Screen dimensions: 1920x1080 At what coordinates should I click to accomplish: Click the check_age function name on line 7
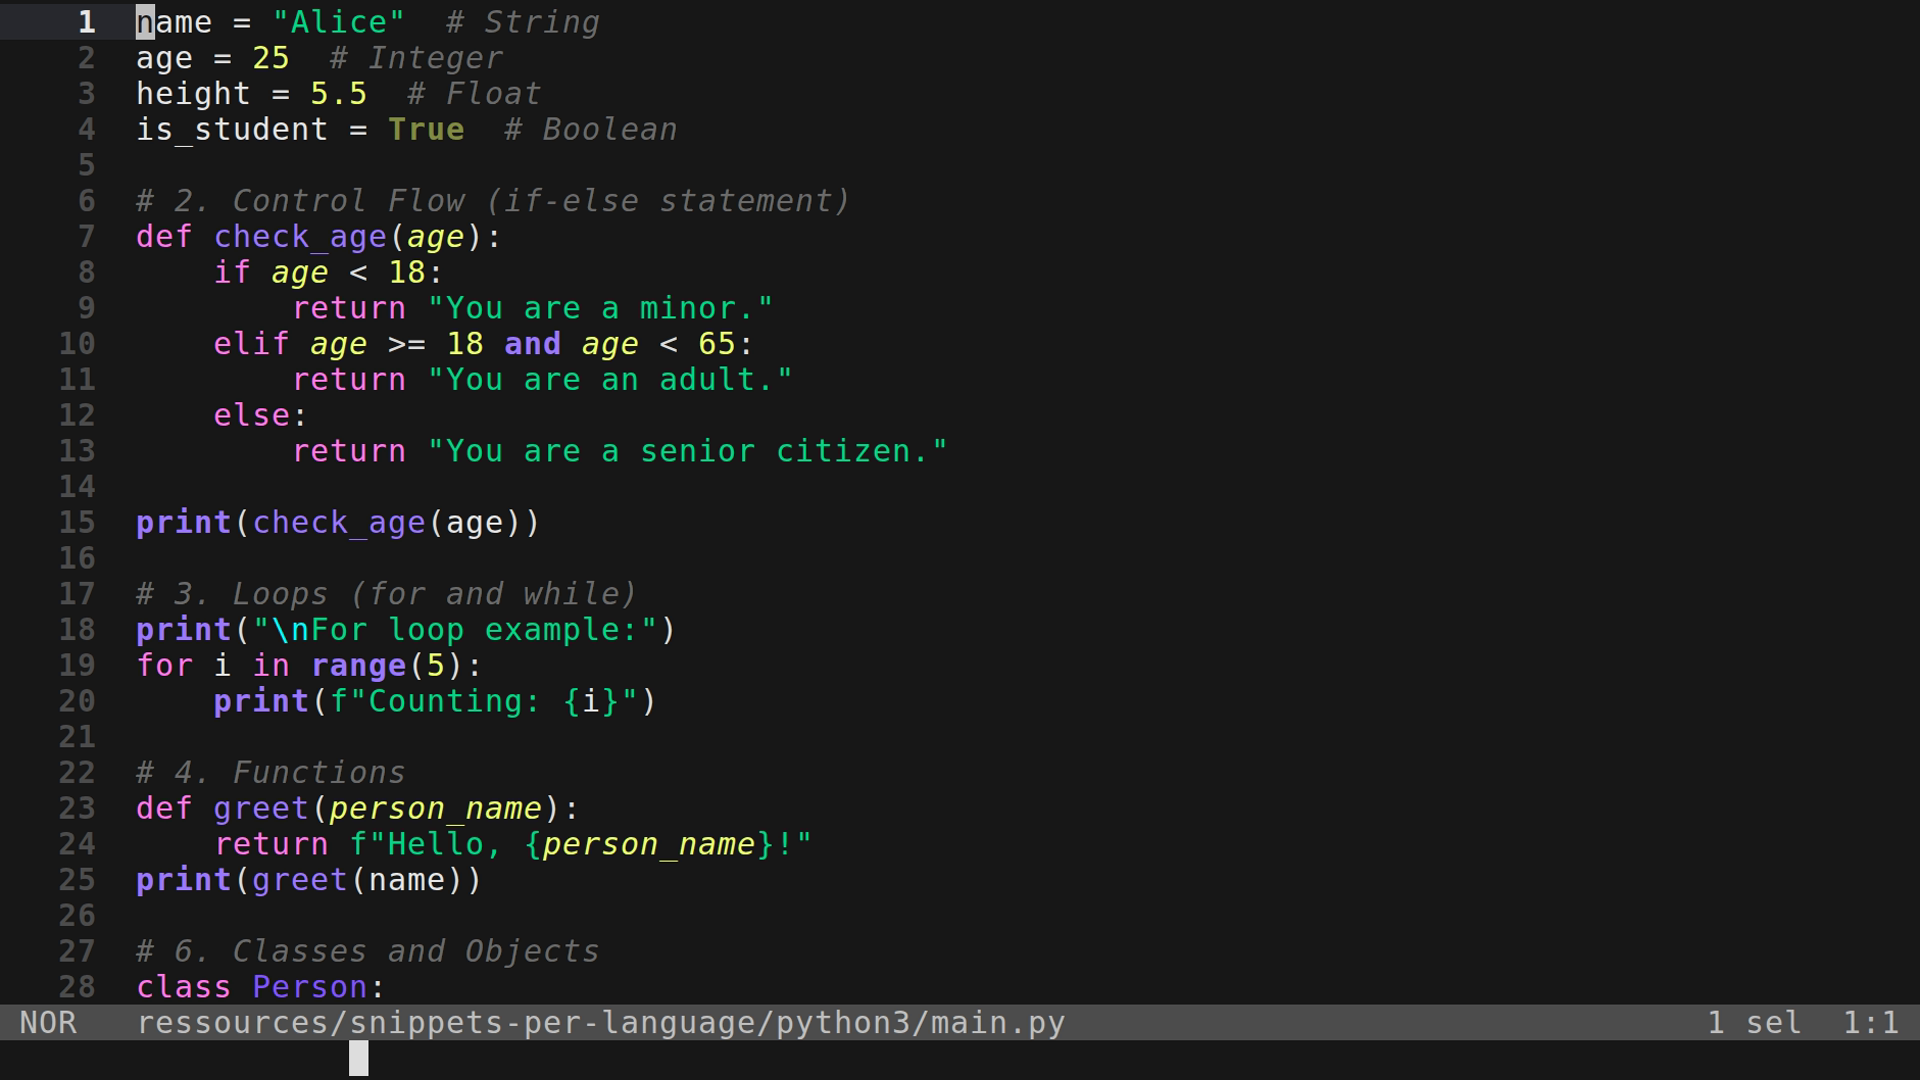(x=300, y=236)
